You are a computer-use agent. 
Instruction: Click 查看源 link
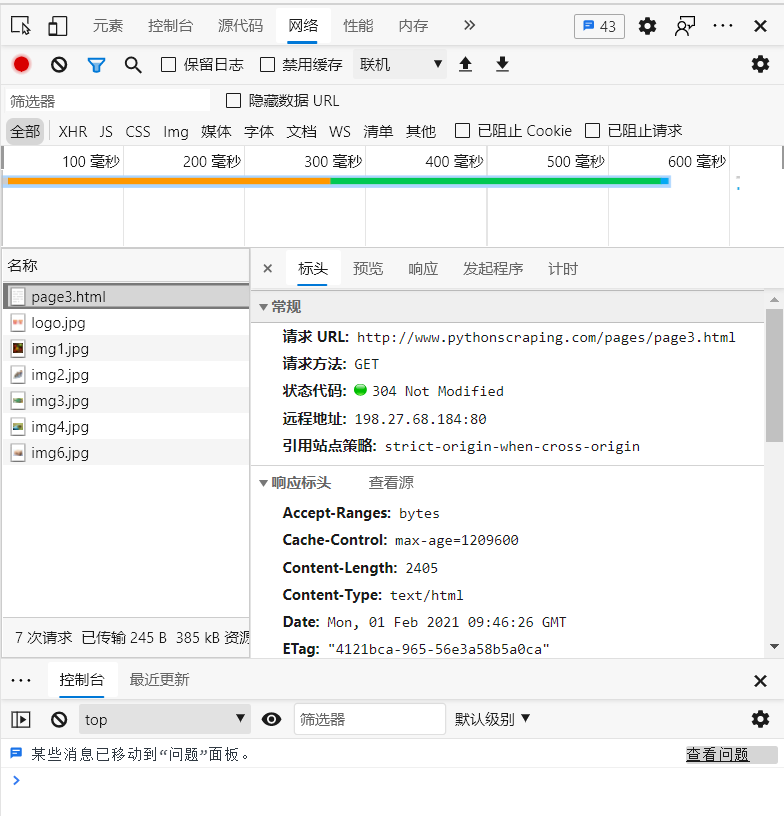coord(391,482)
